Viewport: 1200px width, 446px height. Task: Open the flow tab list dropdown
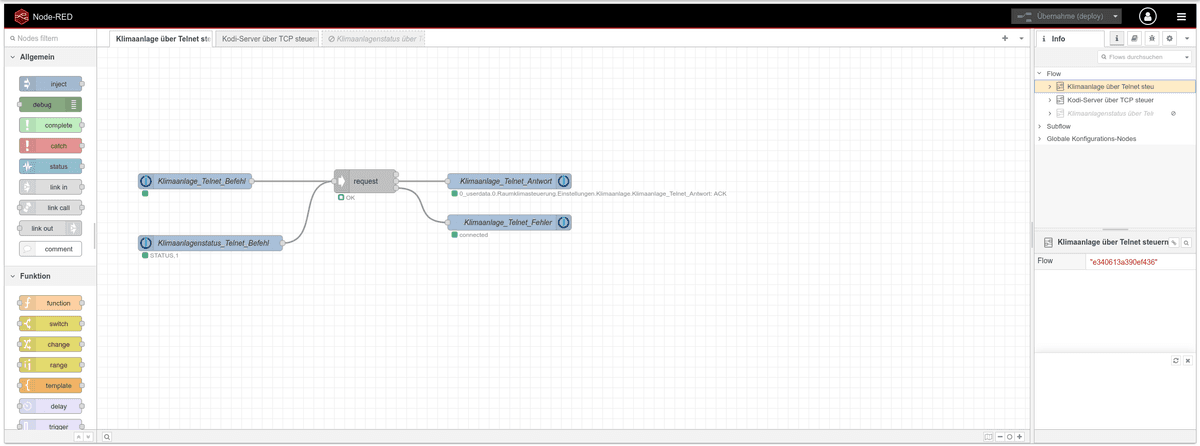[1021, 39]
